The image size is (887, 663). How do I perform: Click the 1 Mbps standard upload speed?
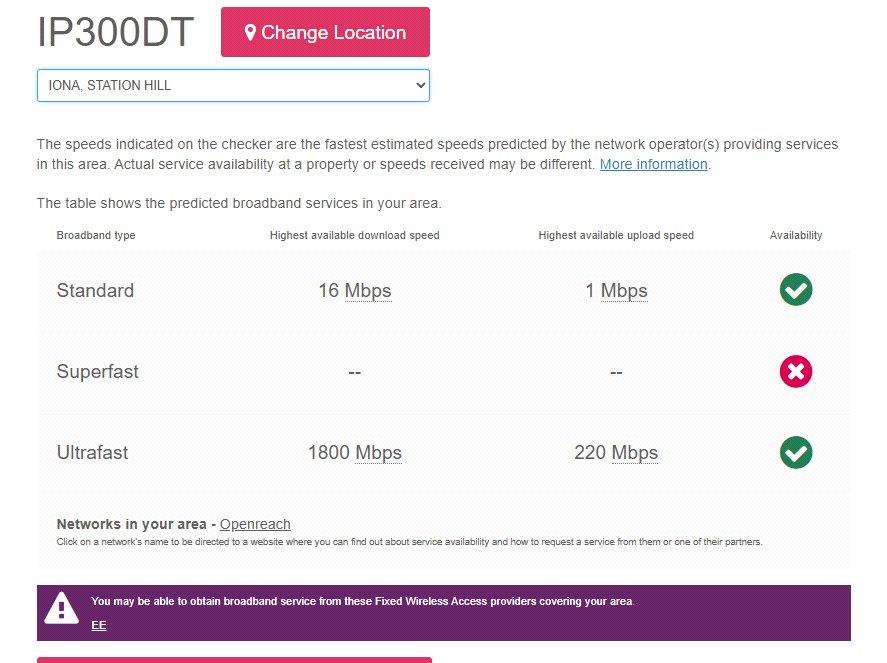coord(616,290)
